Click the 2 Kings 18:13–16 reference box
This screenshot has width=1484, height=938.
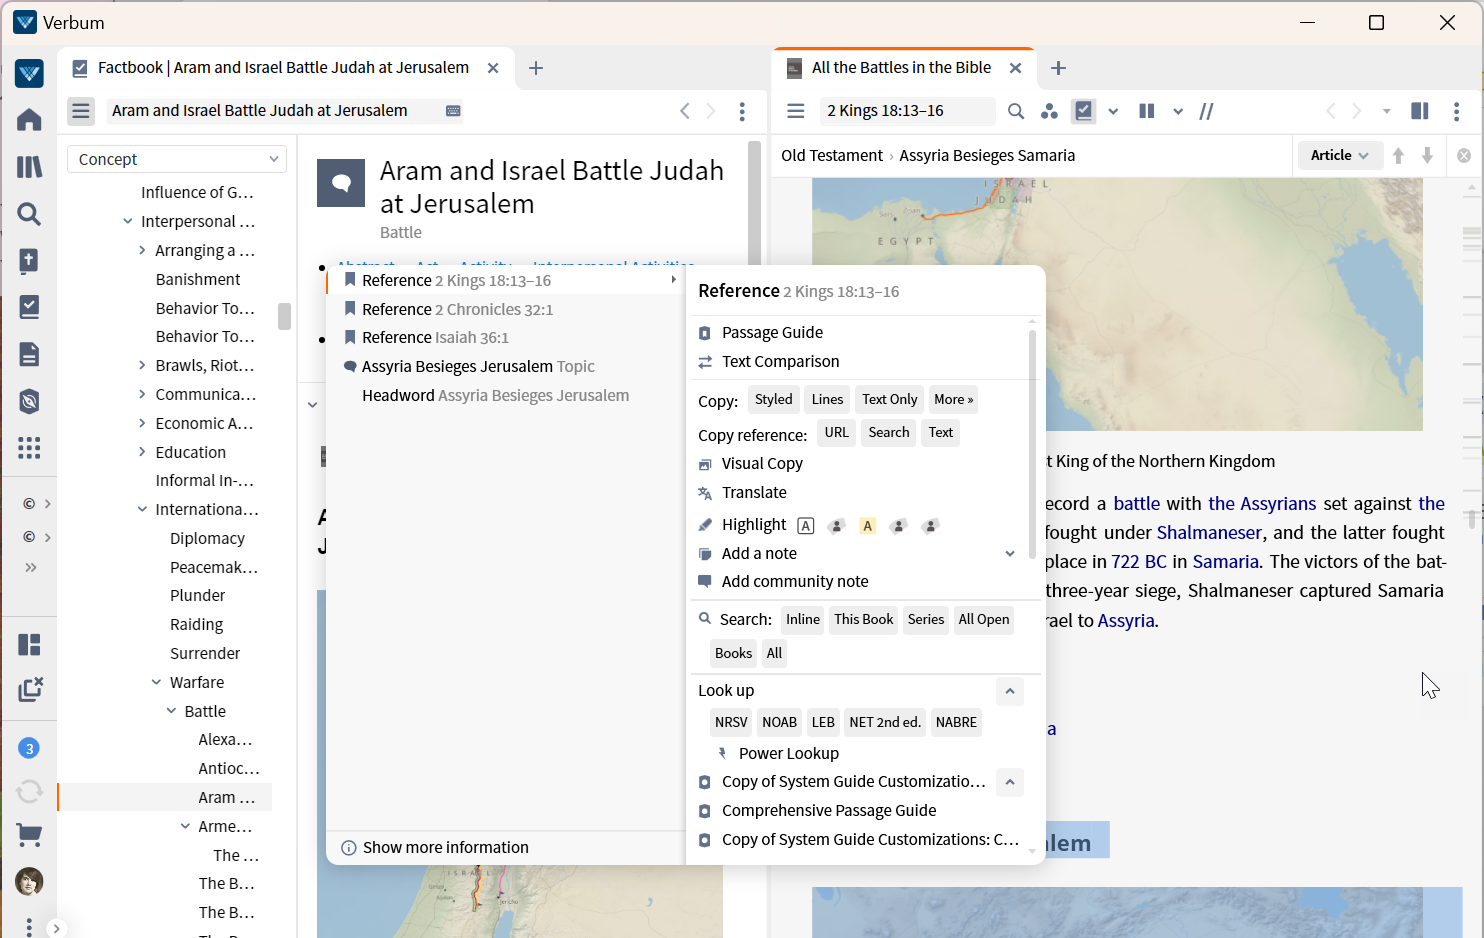(907, 111)
